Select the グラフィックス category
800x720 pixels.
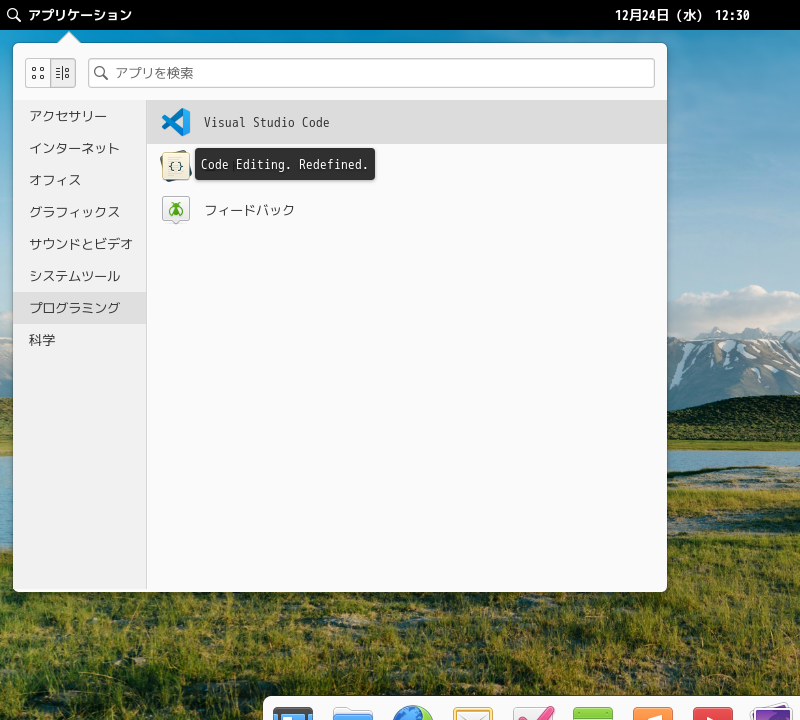[80, 212]
